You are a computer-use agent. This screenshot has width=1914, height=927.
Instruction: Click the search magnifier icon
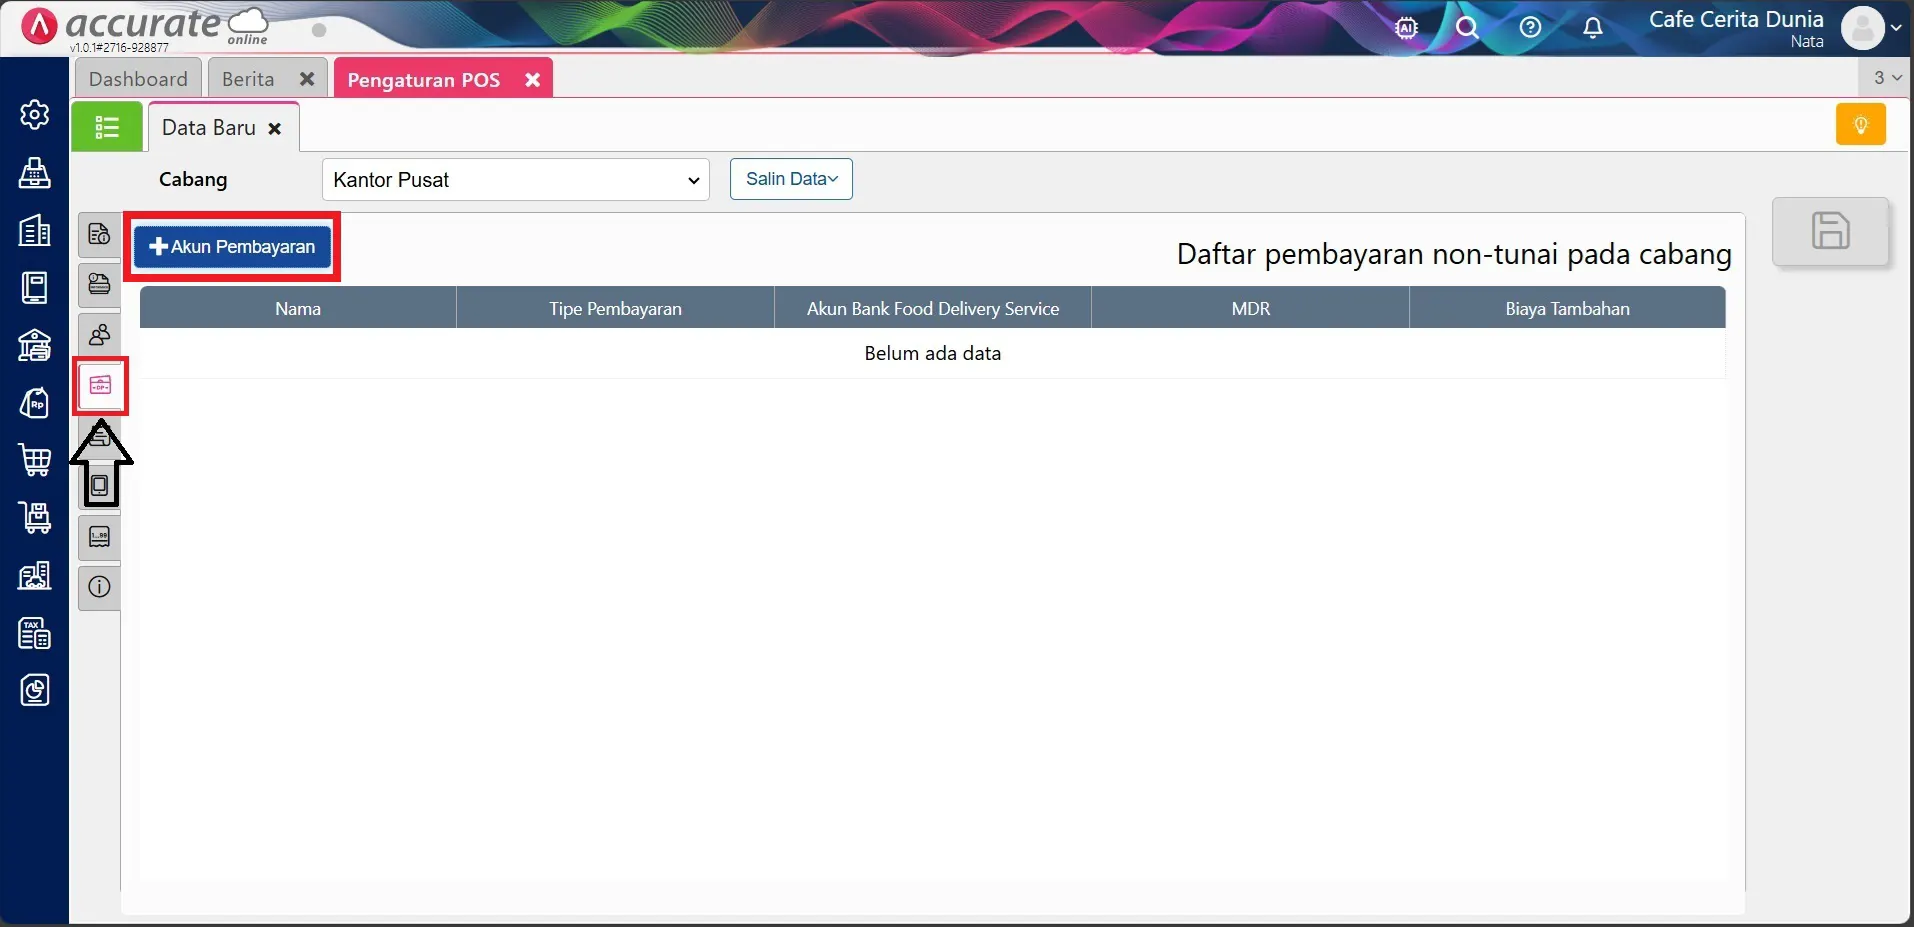(1467, 28)
